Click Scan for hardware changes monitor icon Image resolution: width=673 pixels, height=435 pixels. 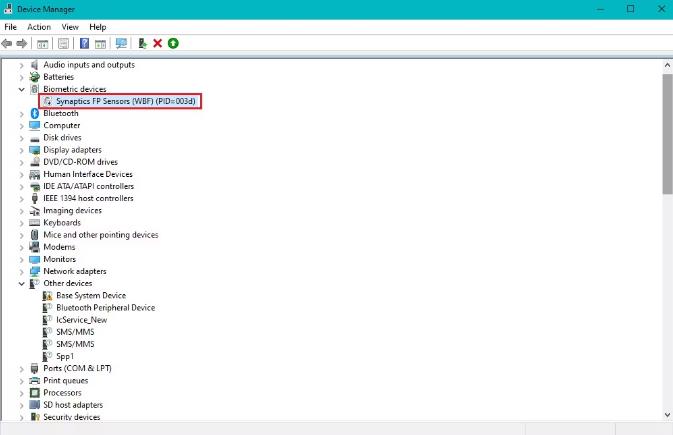[121, 43]
